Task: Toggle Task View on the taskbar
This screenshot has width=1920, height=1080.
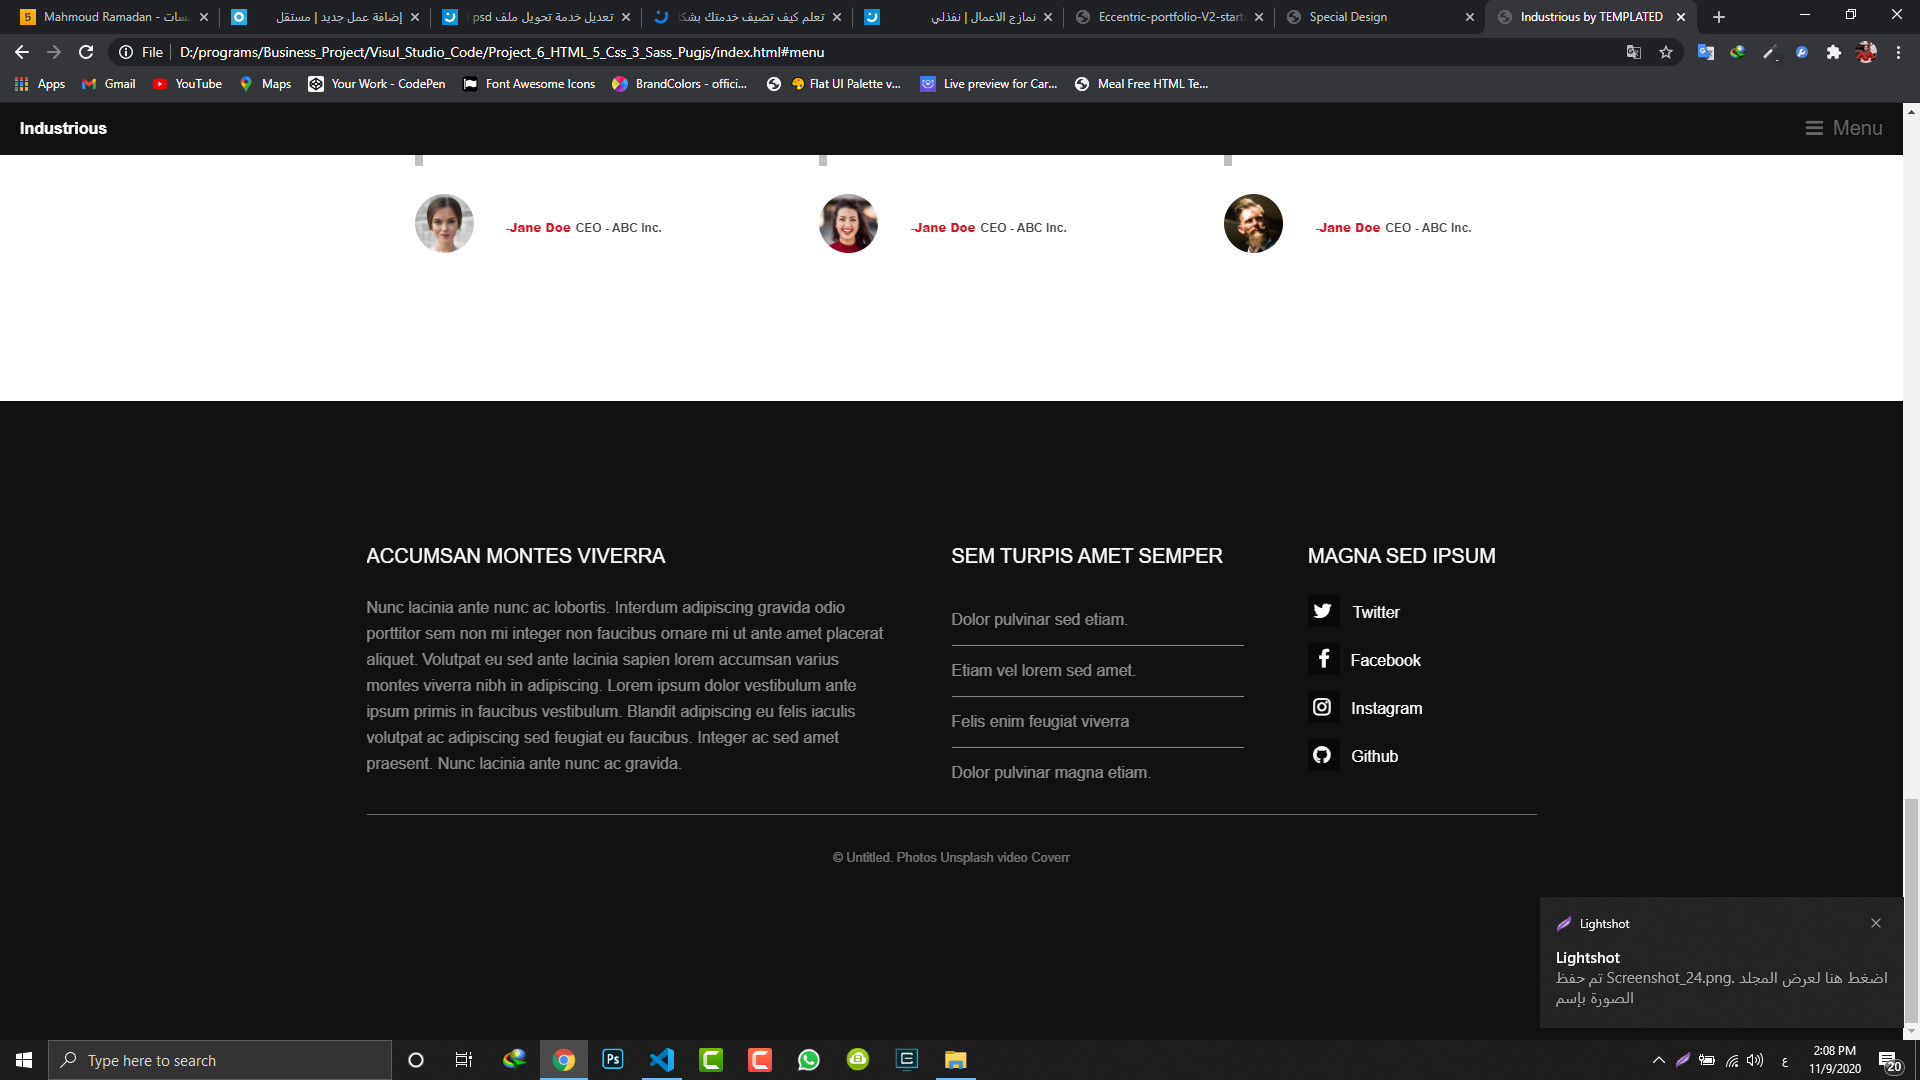Action: click(463, 1060)
